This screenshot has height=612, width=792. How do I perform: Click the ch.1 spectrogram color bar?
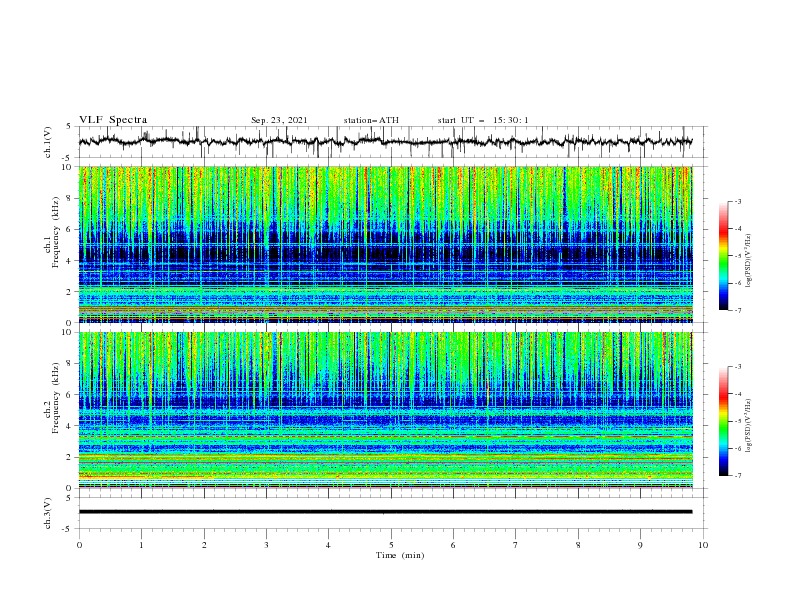[x=723, y=256]
